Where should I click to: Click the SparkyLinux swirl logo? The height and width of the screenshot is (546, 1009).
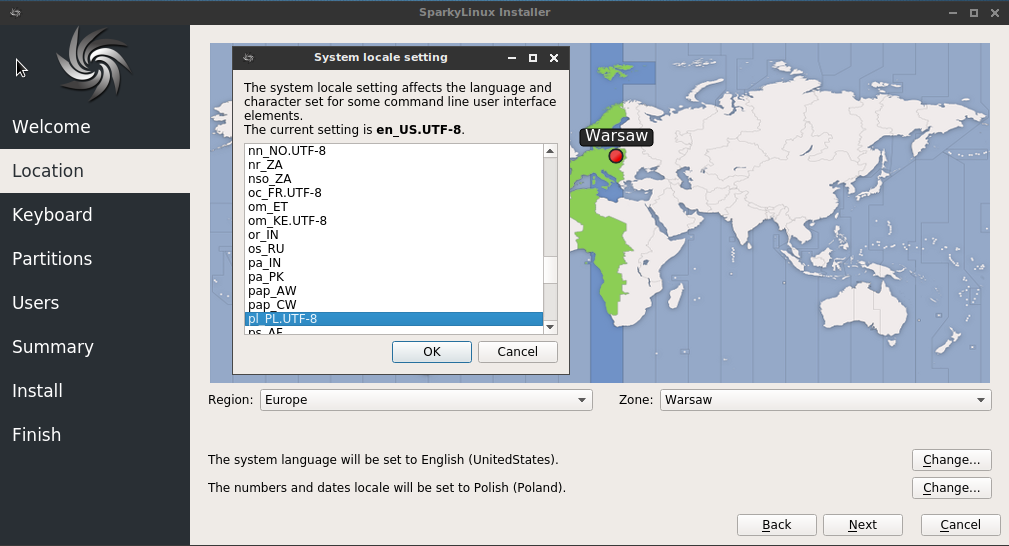(x=95, y=63)
